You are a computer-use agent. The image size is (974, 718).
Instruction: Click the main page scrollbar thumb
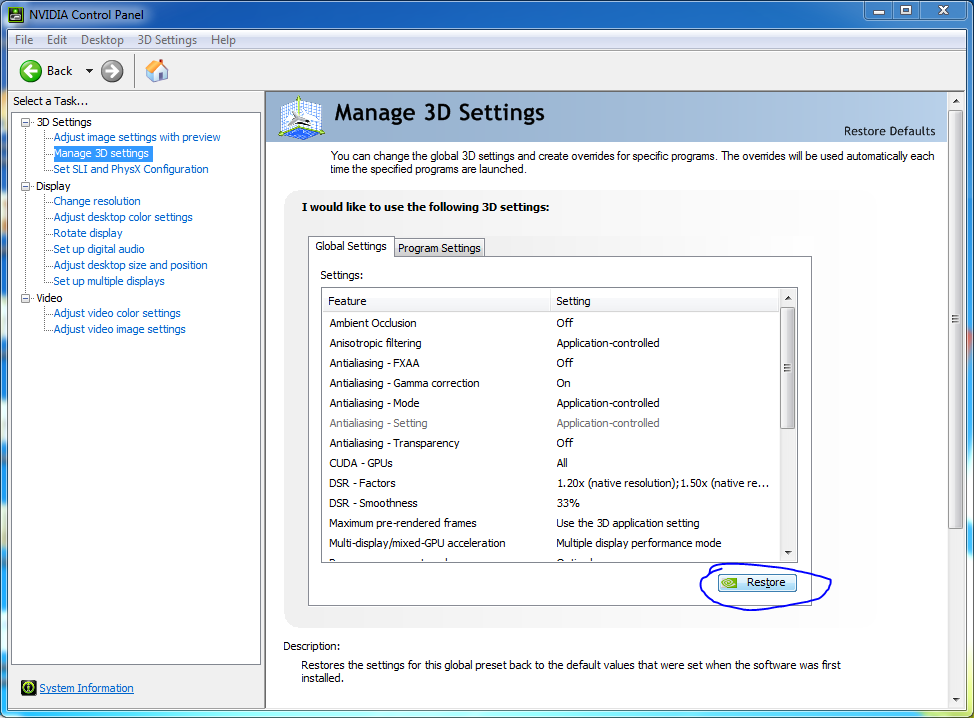point(955,319)
